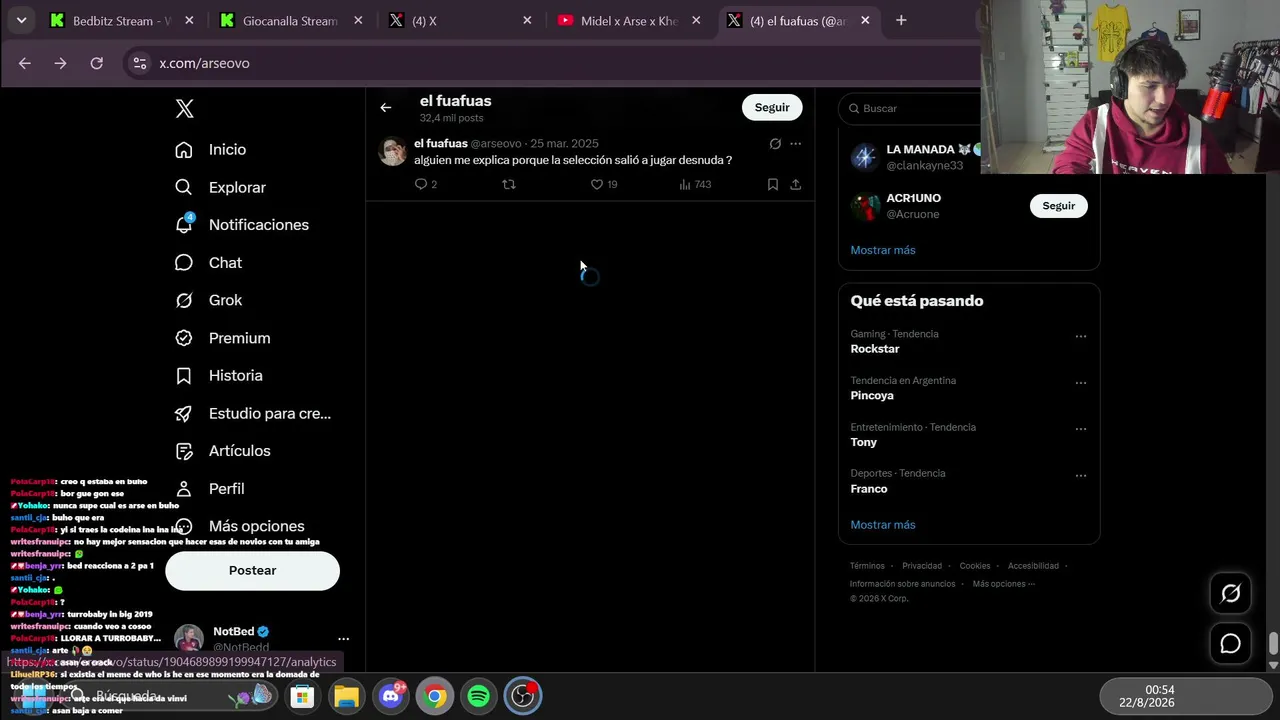Viewport: 1280px width, 720px height.
Task: Open more options for Pincoya trend
Action: tap(1081, 383)
